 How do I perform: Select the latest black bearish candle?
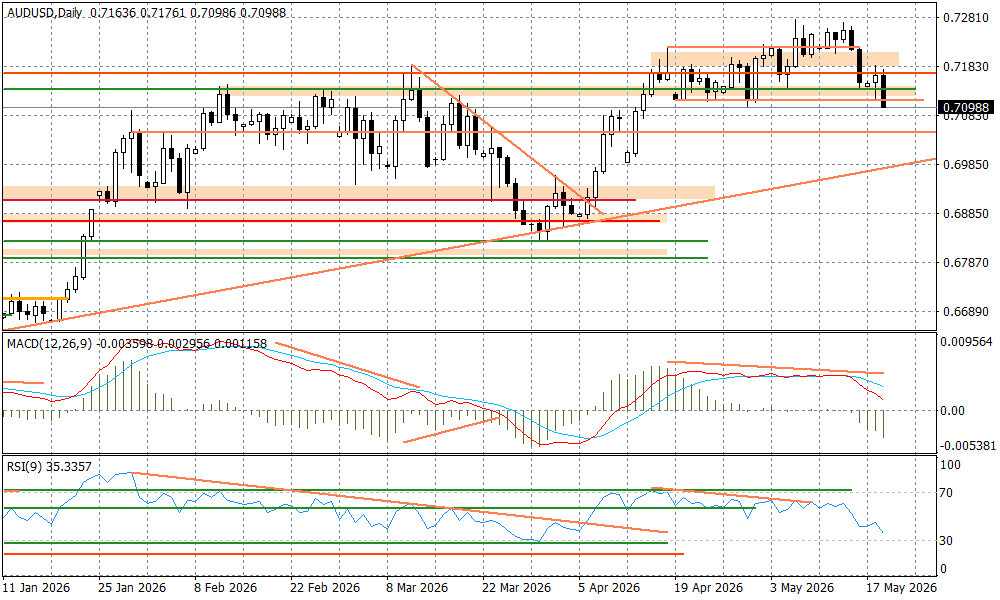[884, 91]
